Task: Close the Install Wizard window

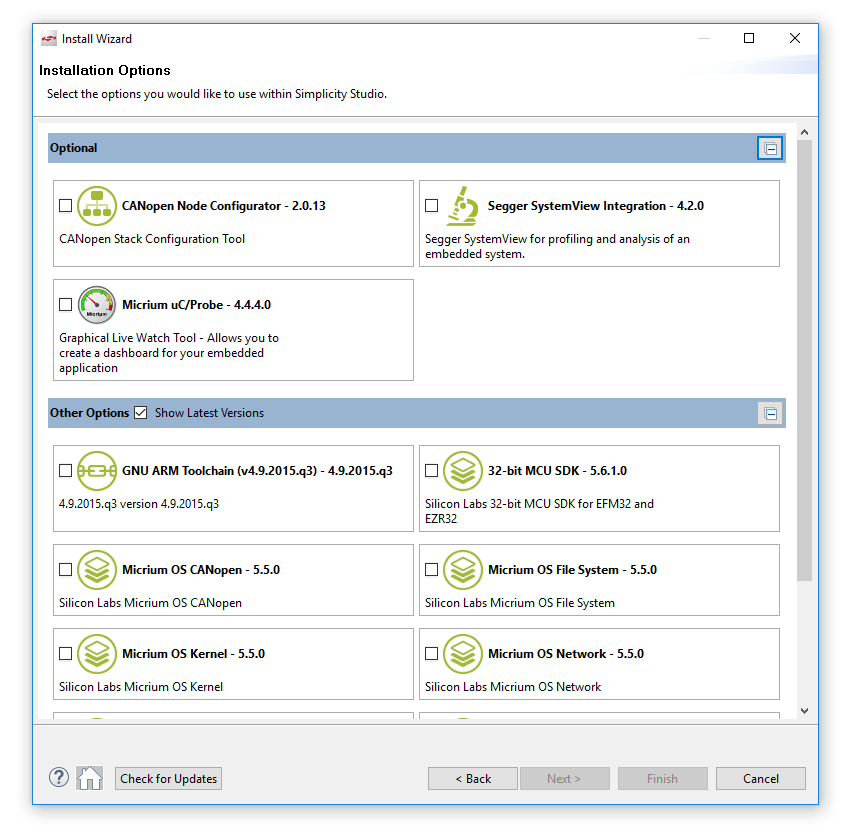Action: [795, 38]
